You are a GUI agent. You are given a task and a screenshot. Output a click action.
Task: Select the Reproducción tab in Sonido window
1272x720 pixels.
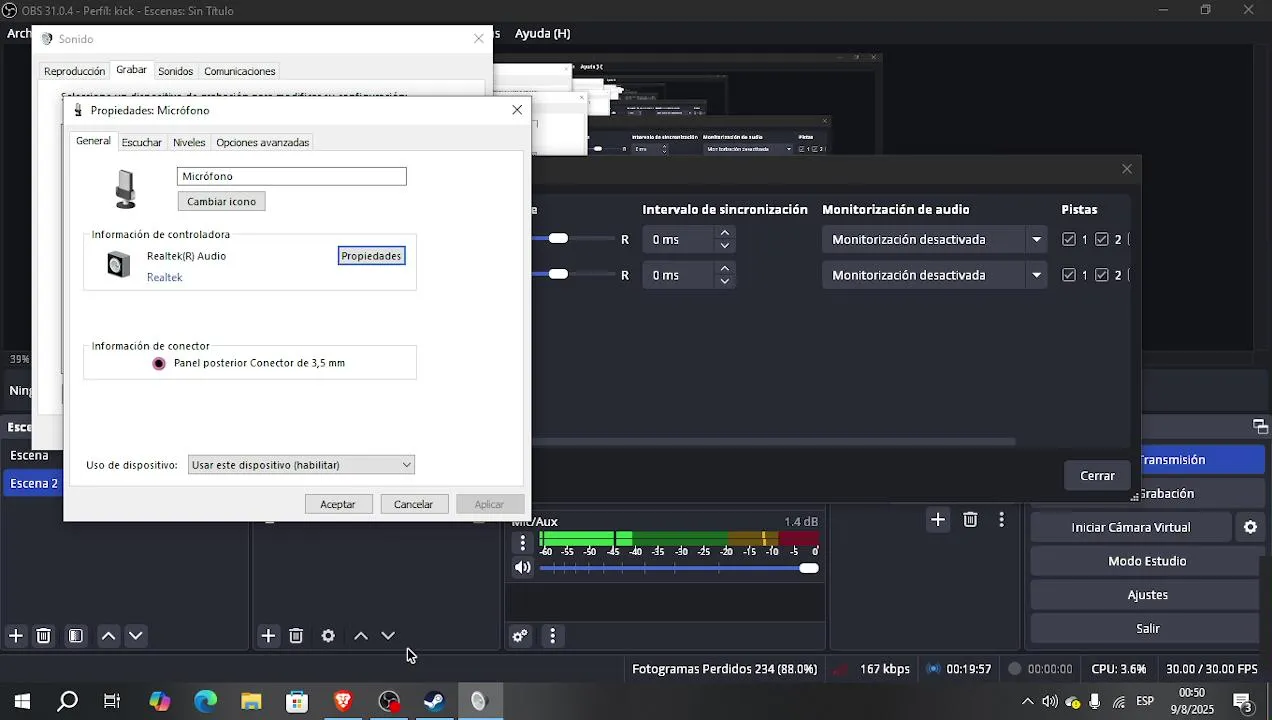point(74,71)
